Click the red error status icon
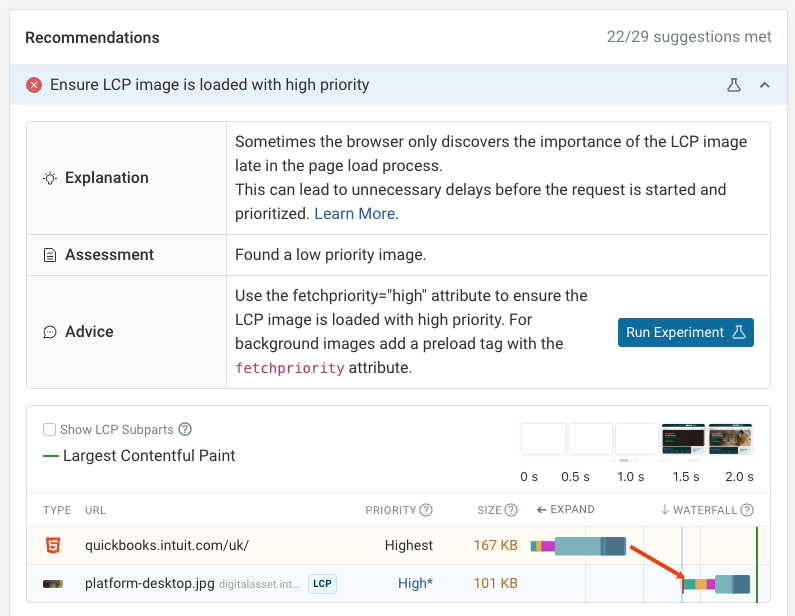 point(34,85)
